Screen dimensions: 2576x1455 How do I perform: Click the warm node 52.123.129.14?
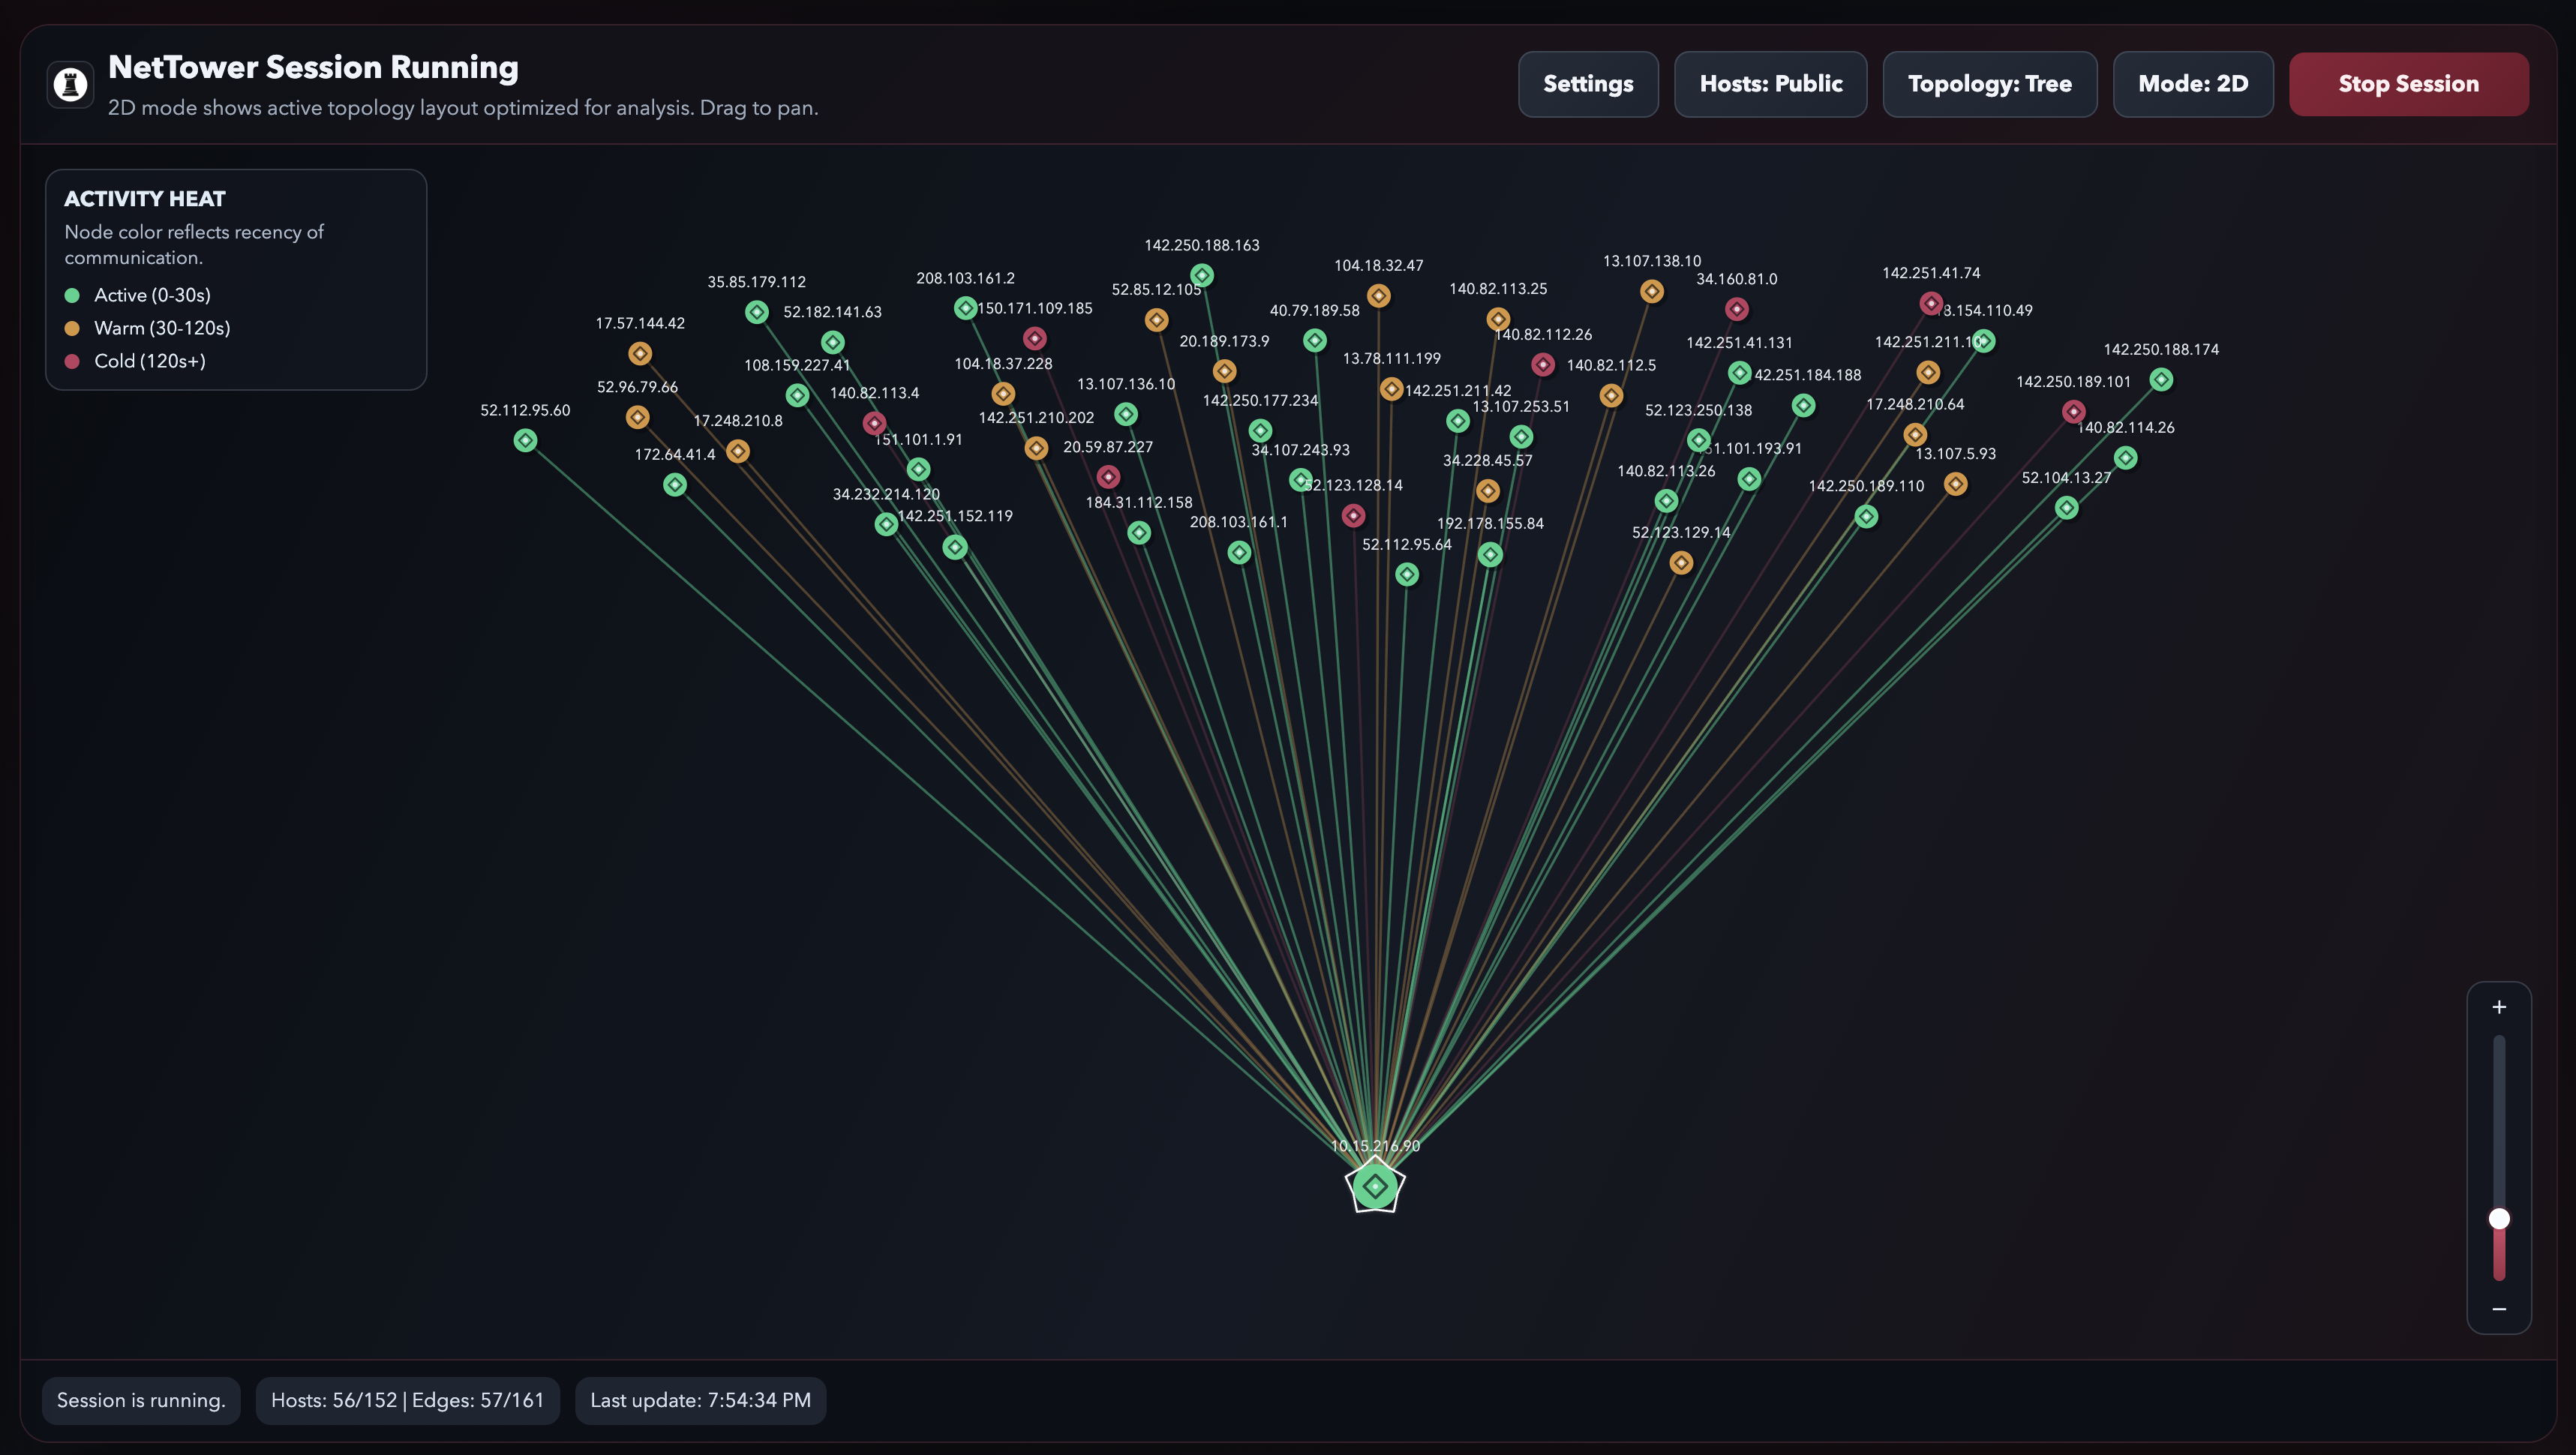1681,562
